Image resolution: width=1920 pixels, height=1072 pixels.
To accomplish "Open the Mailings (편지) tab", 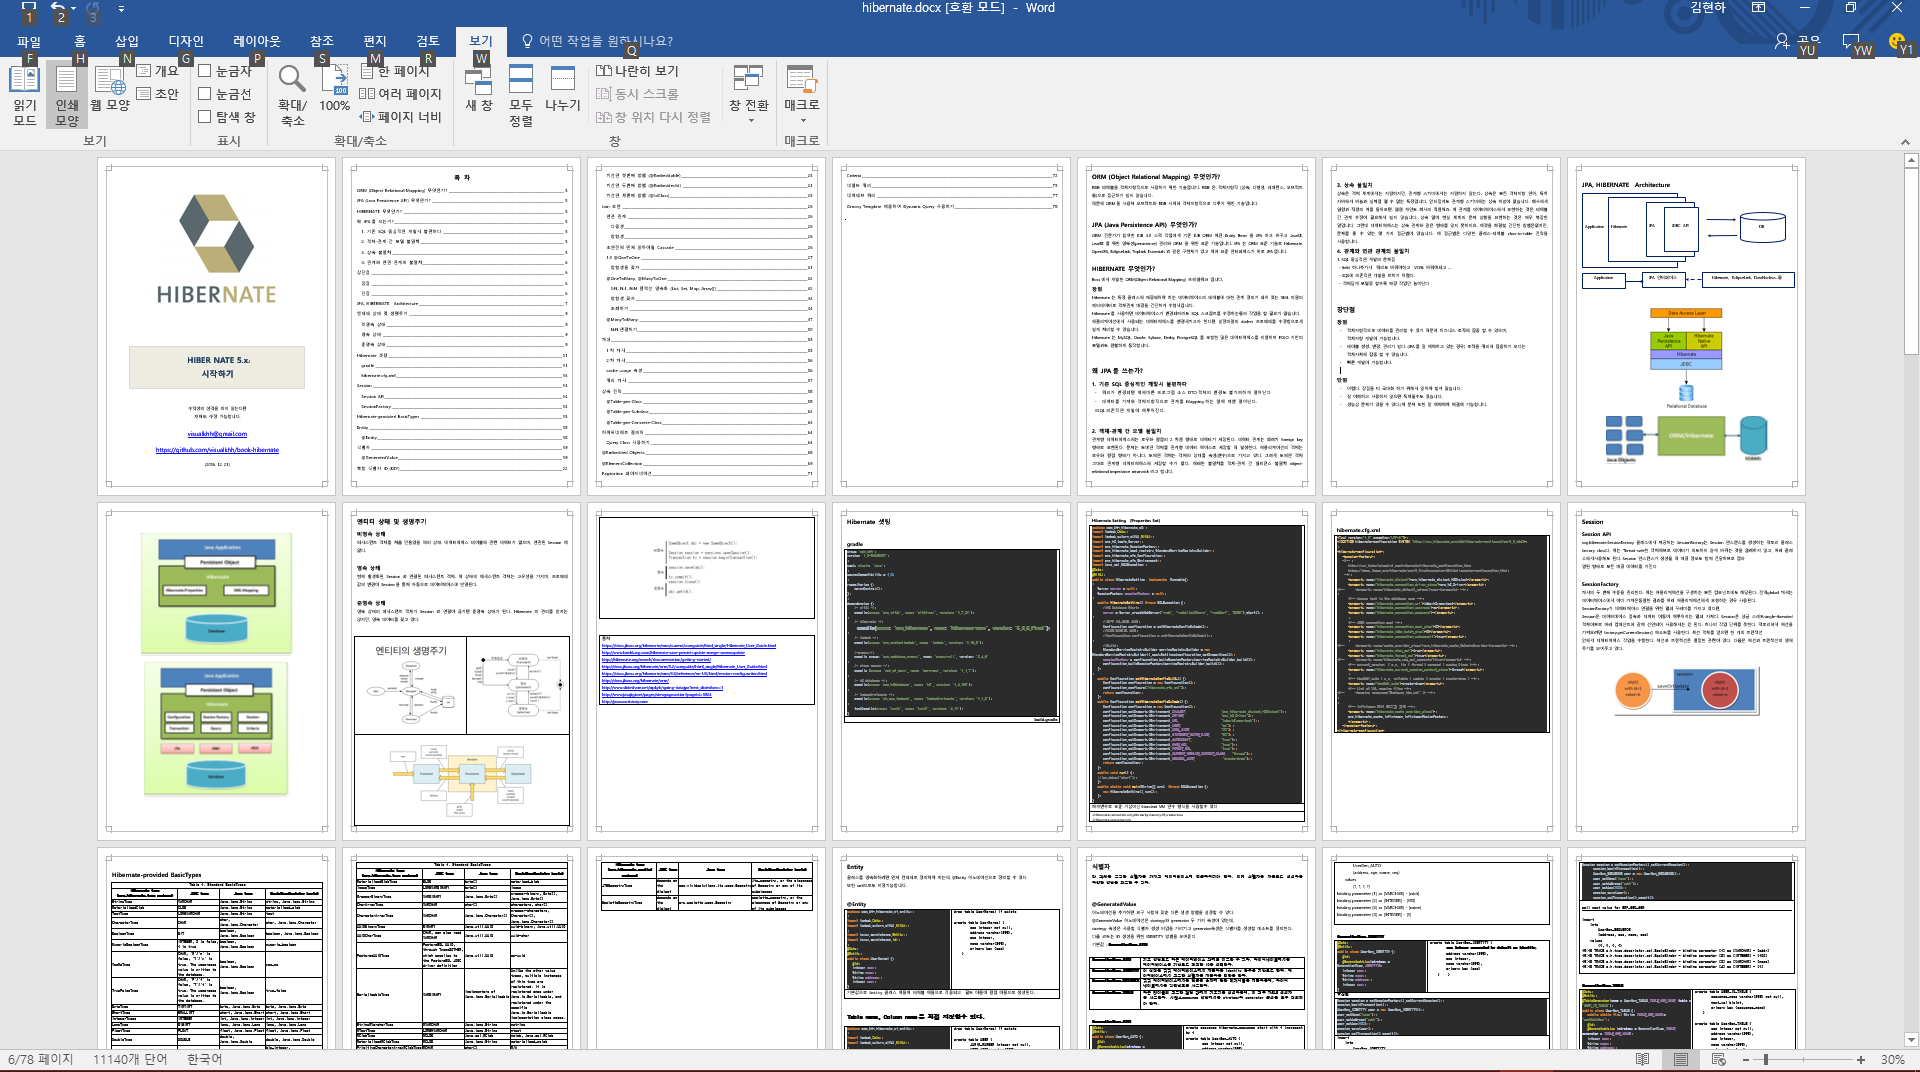I will (x=375, y=41).
